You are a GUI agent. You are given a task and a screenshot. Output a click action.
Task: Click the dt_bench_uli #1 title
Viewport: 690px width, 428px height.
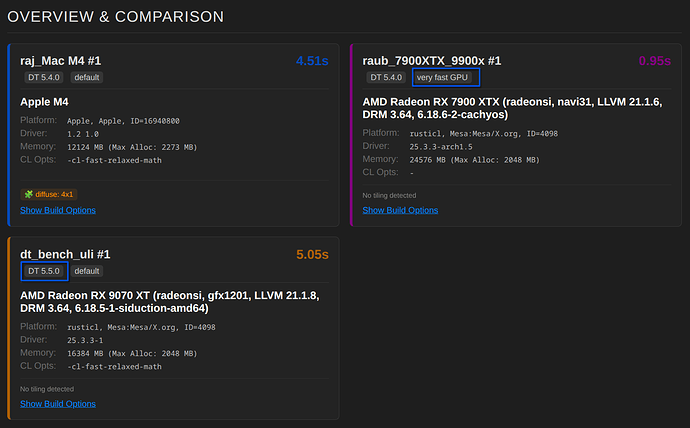pyautogui.click(x=65, y=254)
